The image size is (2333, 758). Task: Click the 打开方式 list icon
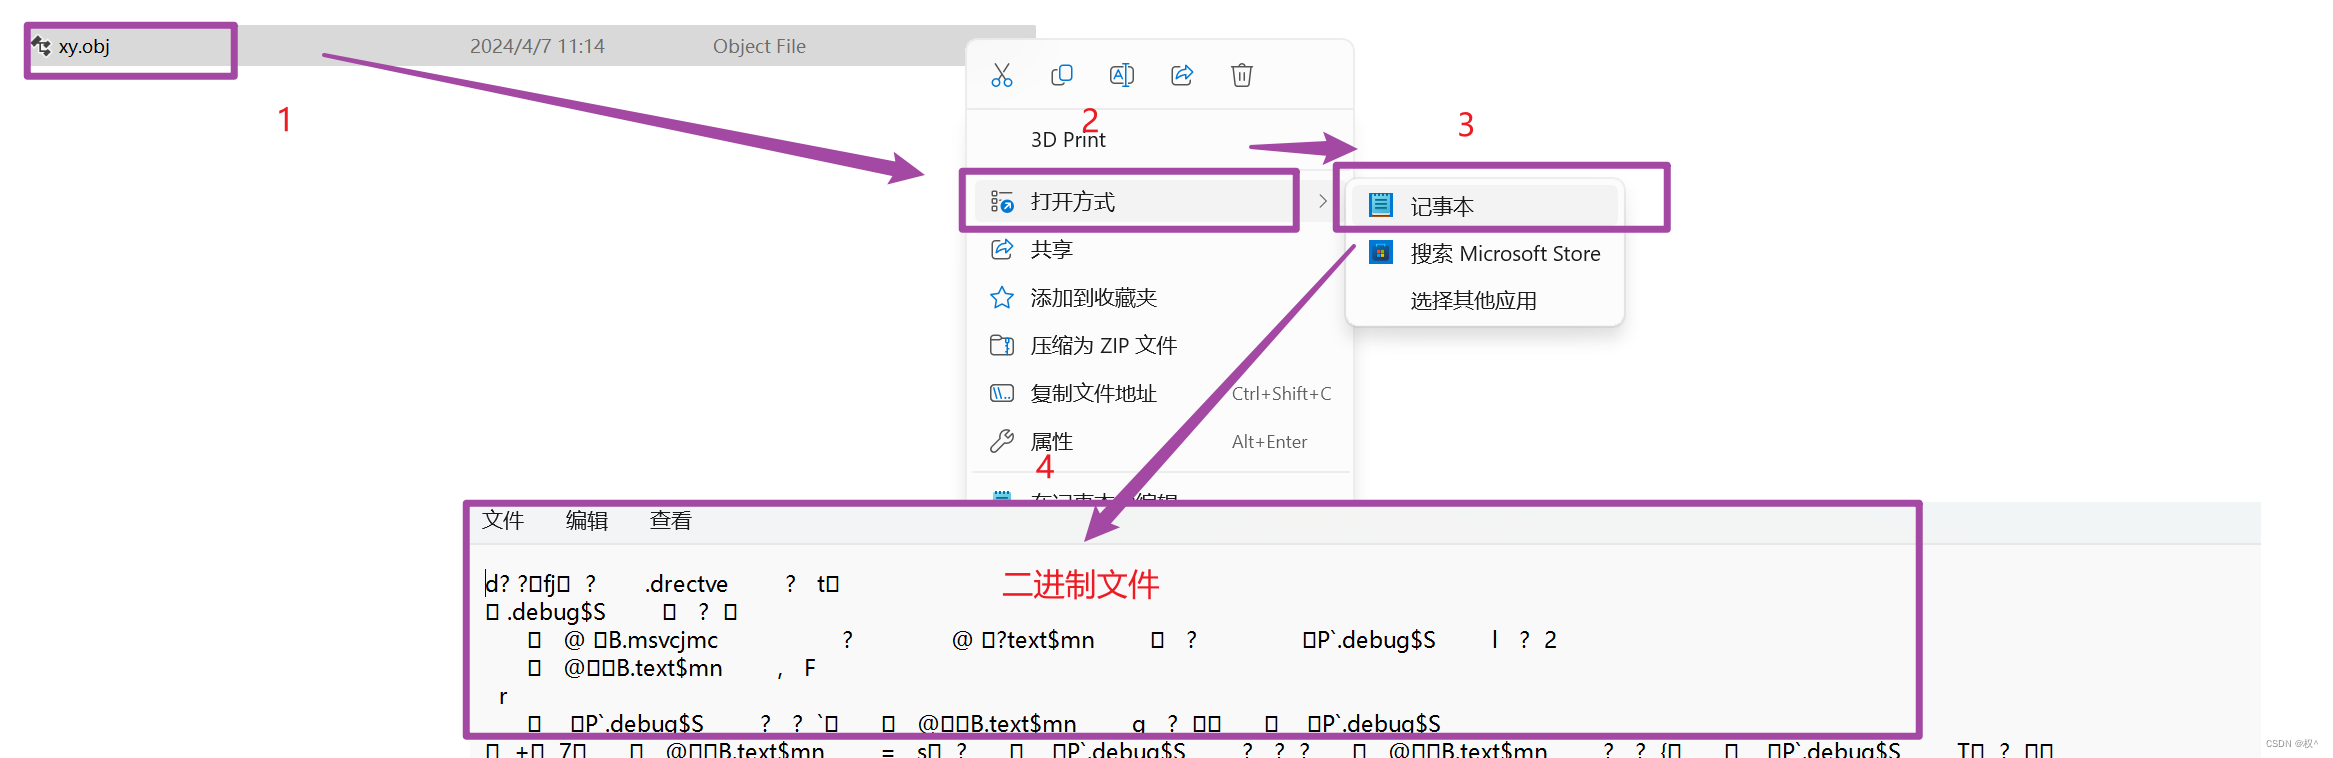coord(1002,201)
